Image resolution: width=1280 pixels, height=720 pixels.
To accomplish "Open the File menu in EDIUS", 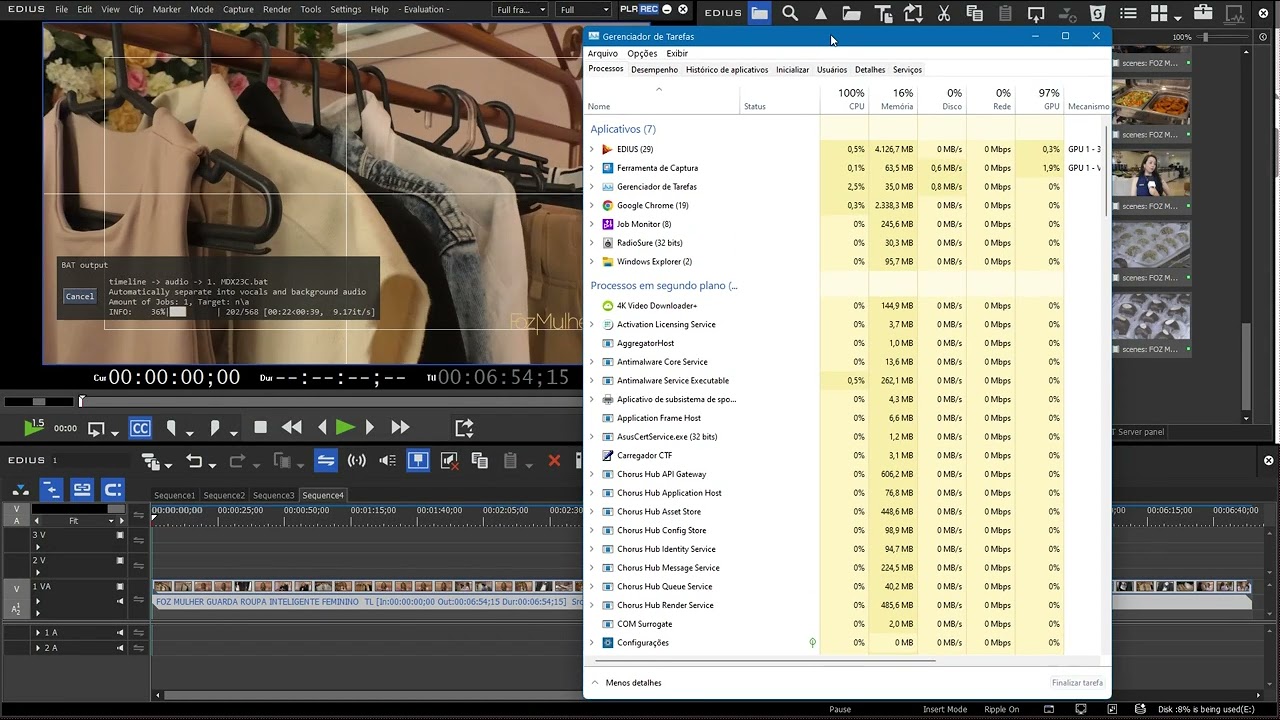I will click(62, 9).
